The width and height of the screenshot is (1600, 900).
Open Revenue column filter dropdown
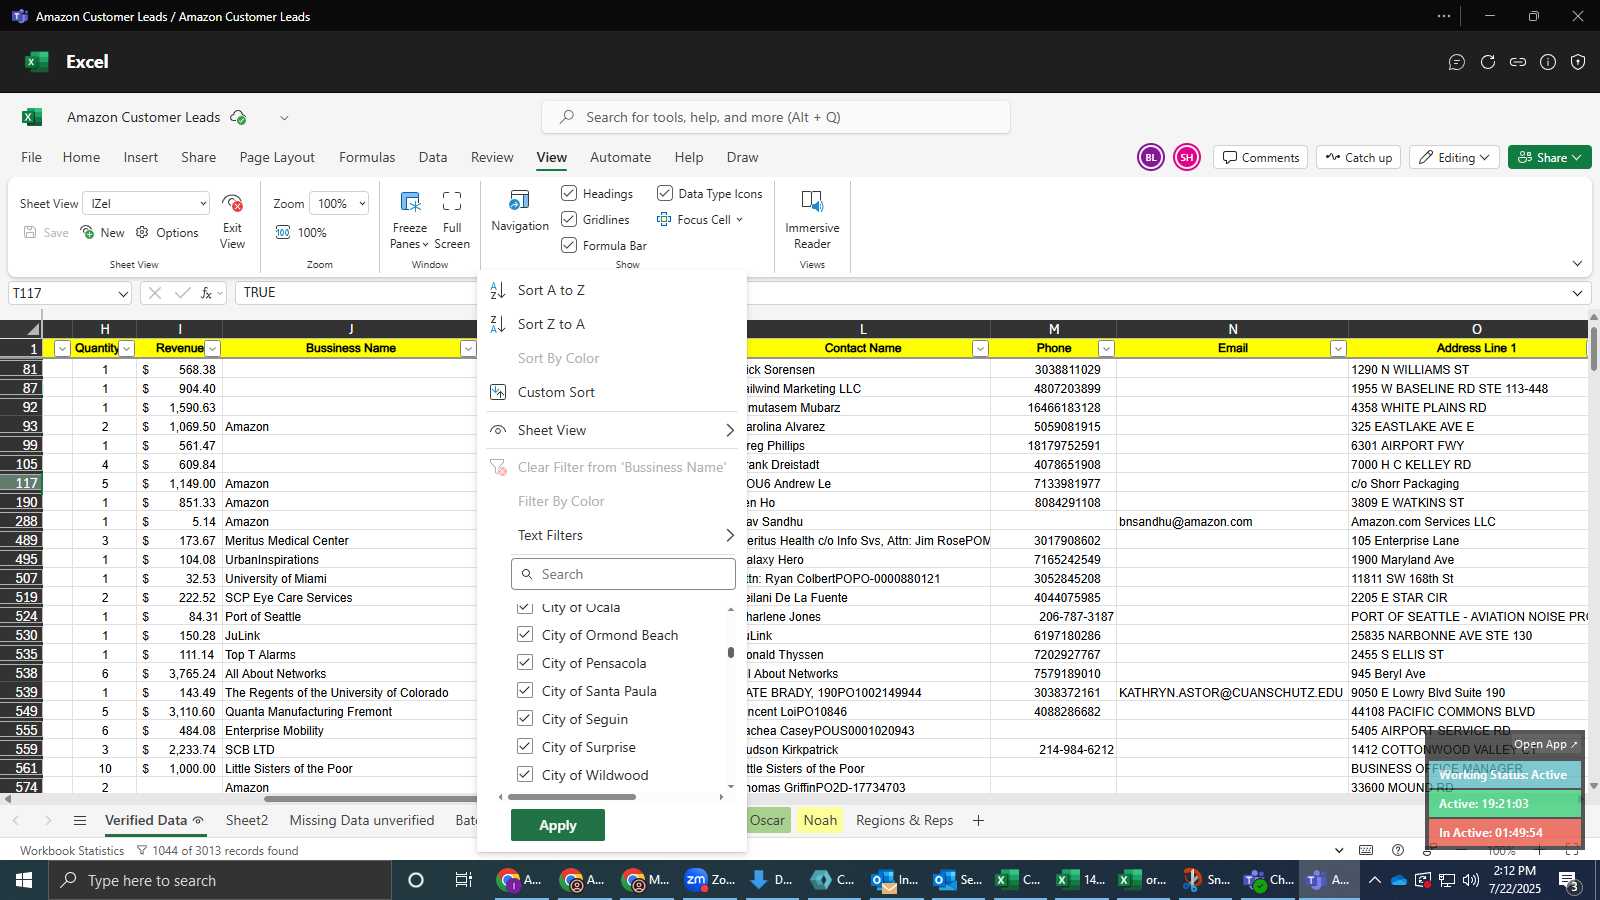click(212, 348)
